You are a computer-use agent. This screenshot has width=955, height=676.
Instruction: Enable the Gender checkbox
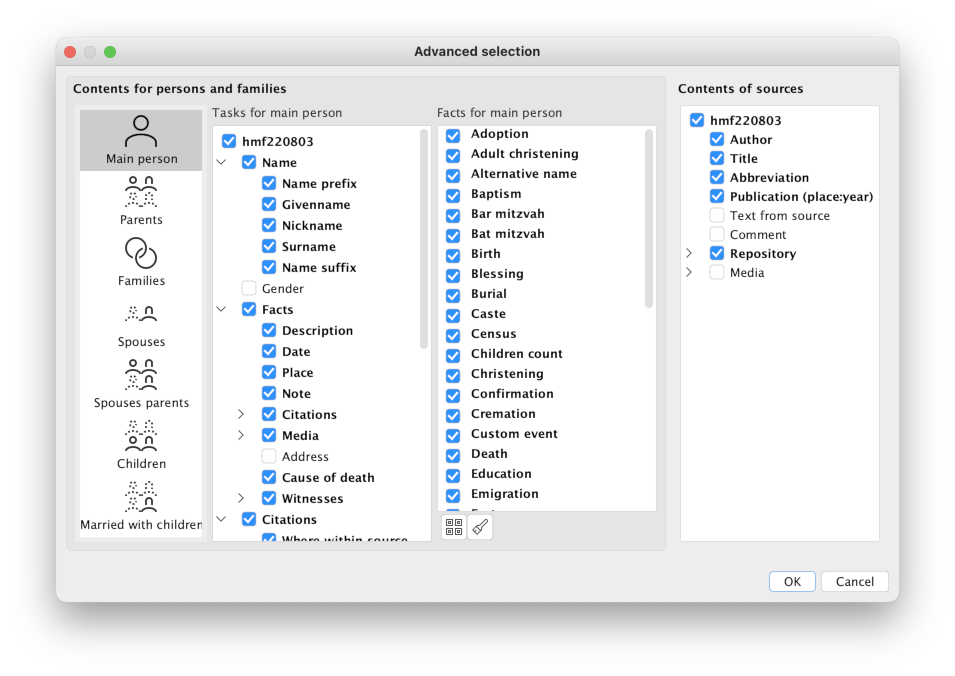pos(249,289)
